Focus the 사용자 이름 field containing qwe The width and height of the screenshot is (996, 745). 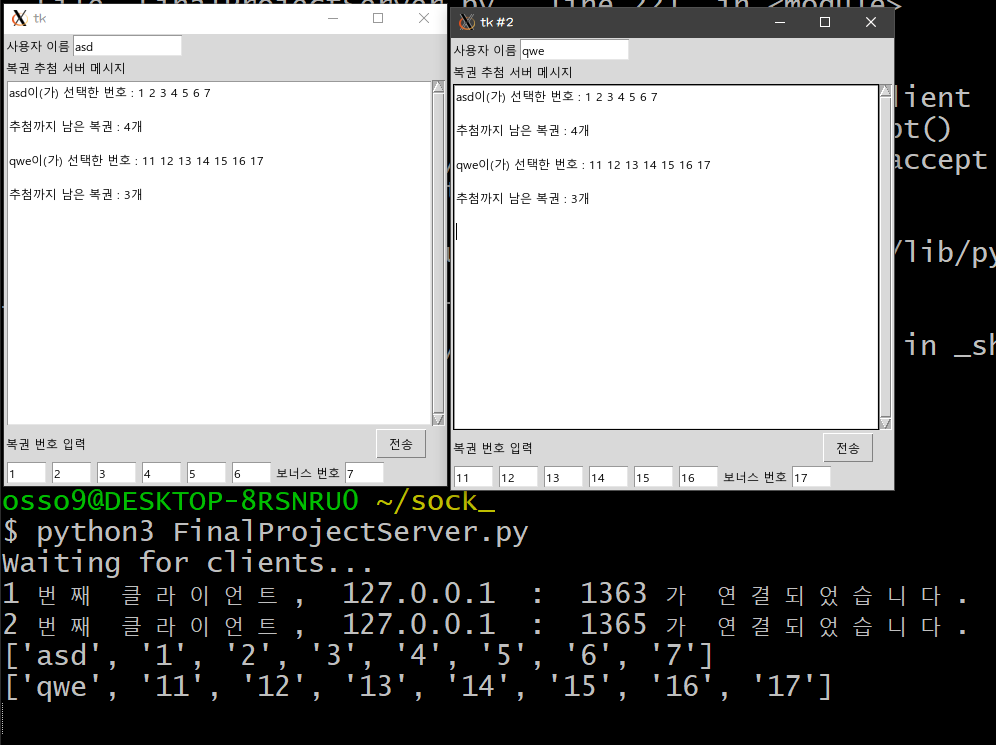tap(575, 50)
